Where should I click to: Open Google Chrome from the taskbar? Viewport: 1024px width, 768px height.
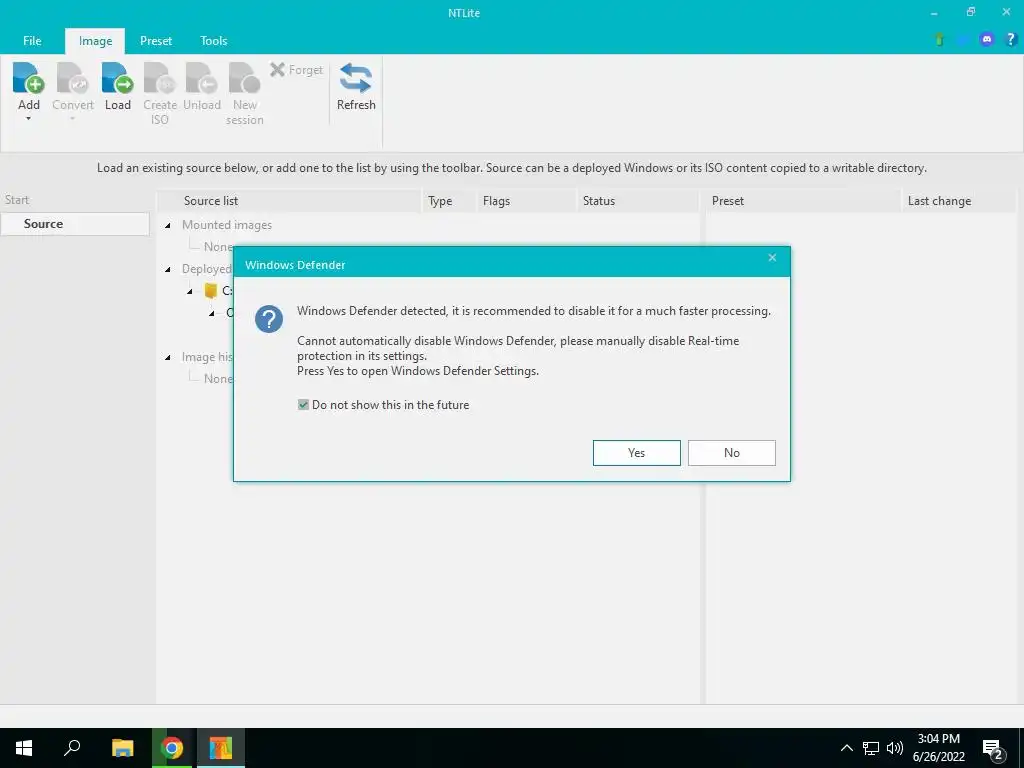(x=172, y=748)
